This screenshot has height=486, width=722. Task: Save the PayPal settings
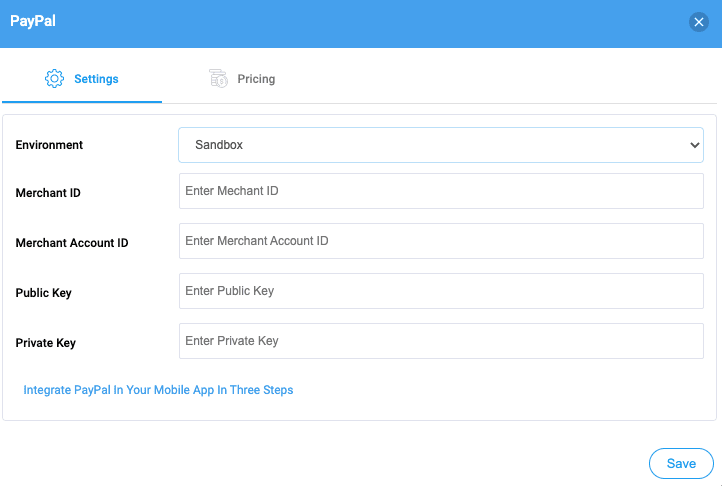coord(681,463)
